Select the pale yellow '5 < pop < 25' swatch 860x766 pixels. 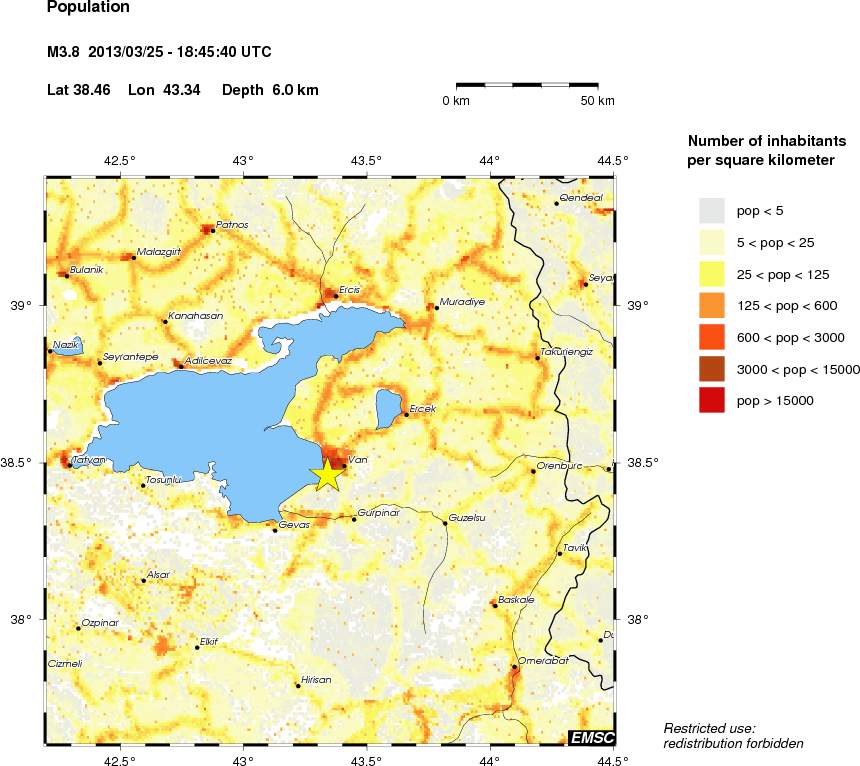pyautogui.click(x=711, y=243)
